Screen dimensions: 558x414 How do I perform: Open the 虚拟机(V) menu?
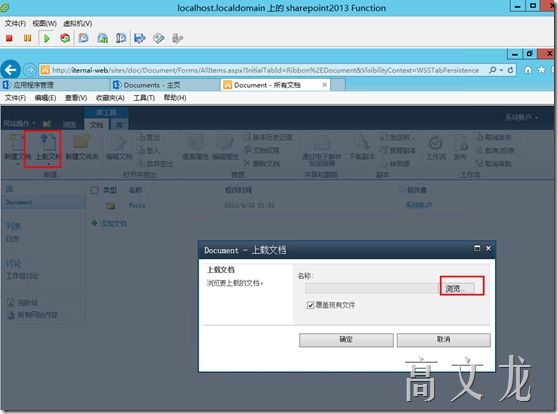[x=78, y=23]
